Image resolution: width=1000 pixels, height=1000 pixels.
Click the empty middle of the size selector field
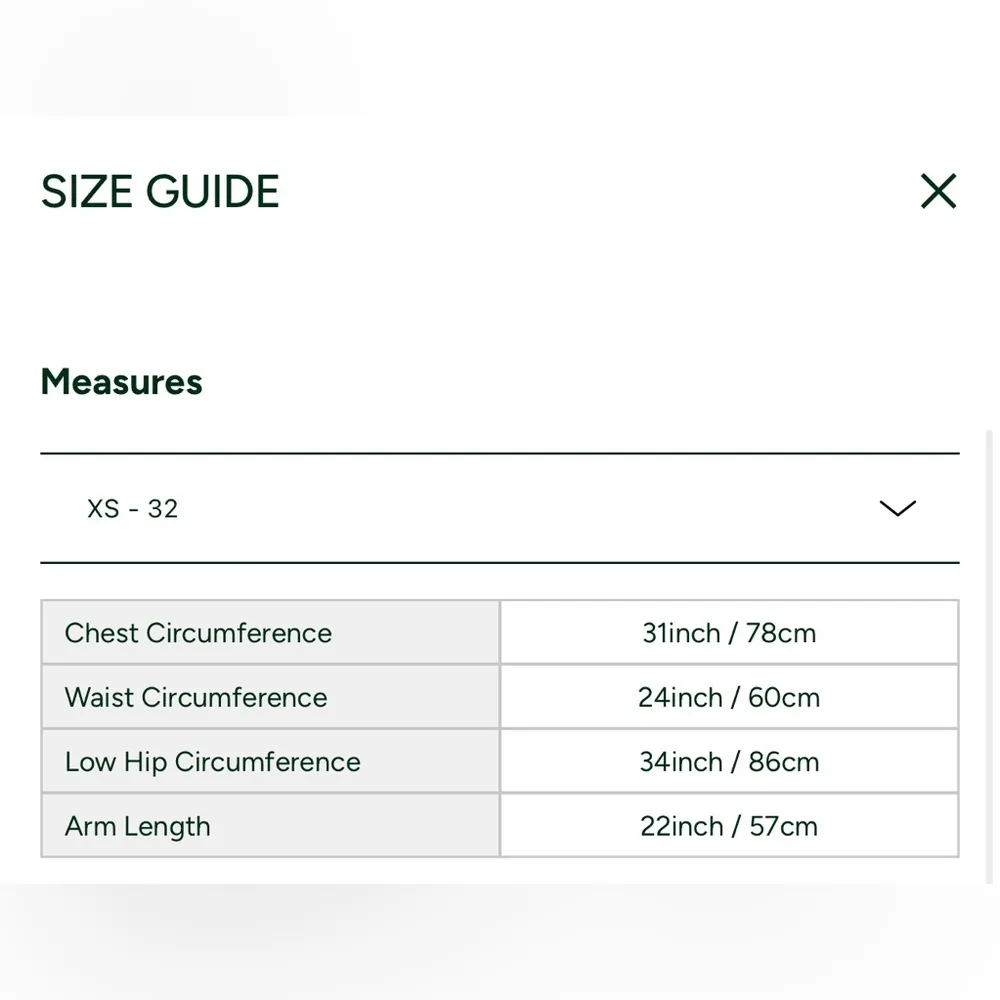(500, 508)
